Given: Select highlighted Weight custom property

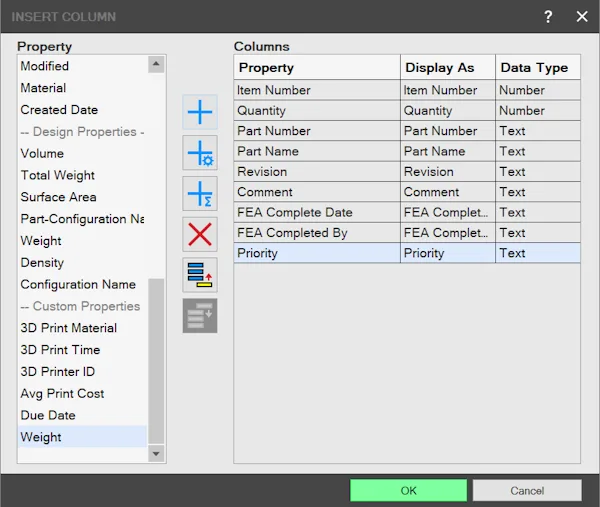Looking at the screenshot, I should (82, 437).
